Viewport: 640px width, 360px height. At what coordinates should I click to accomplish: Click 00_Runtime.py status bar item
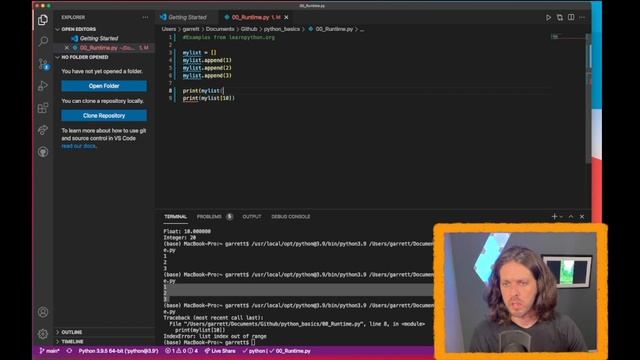click(290, 351)
